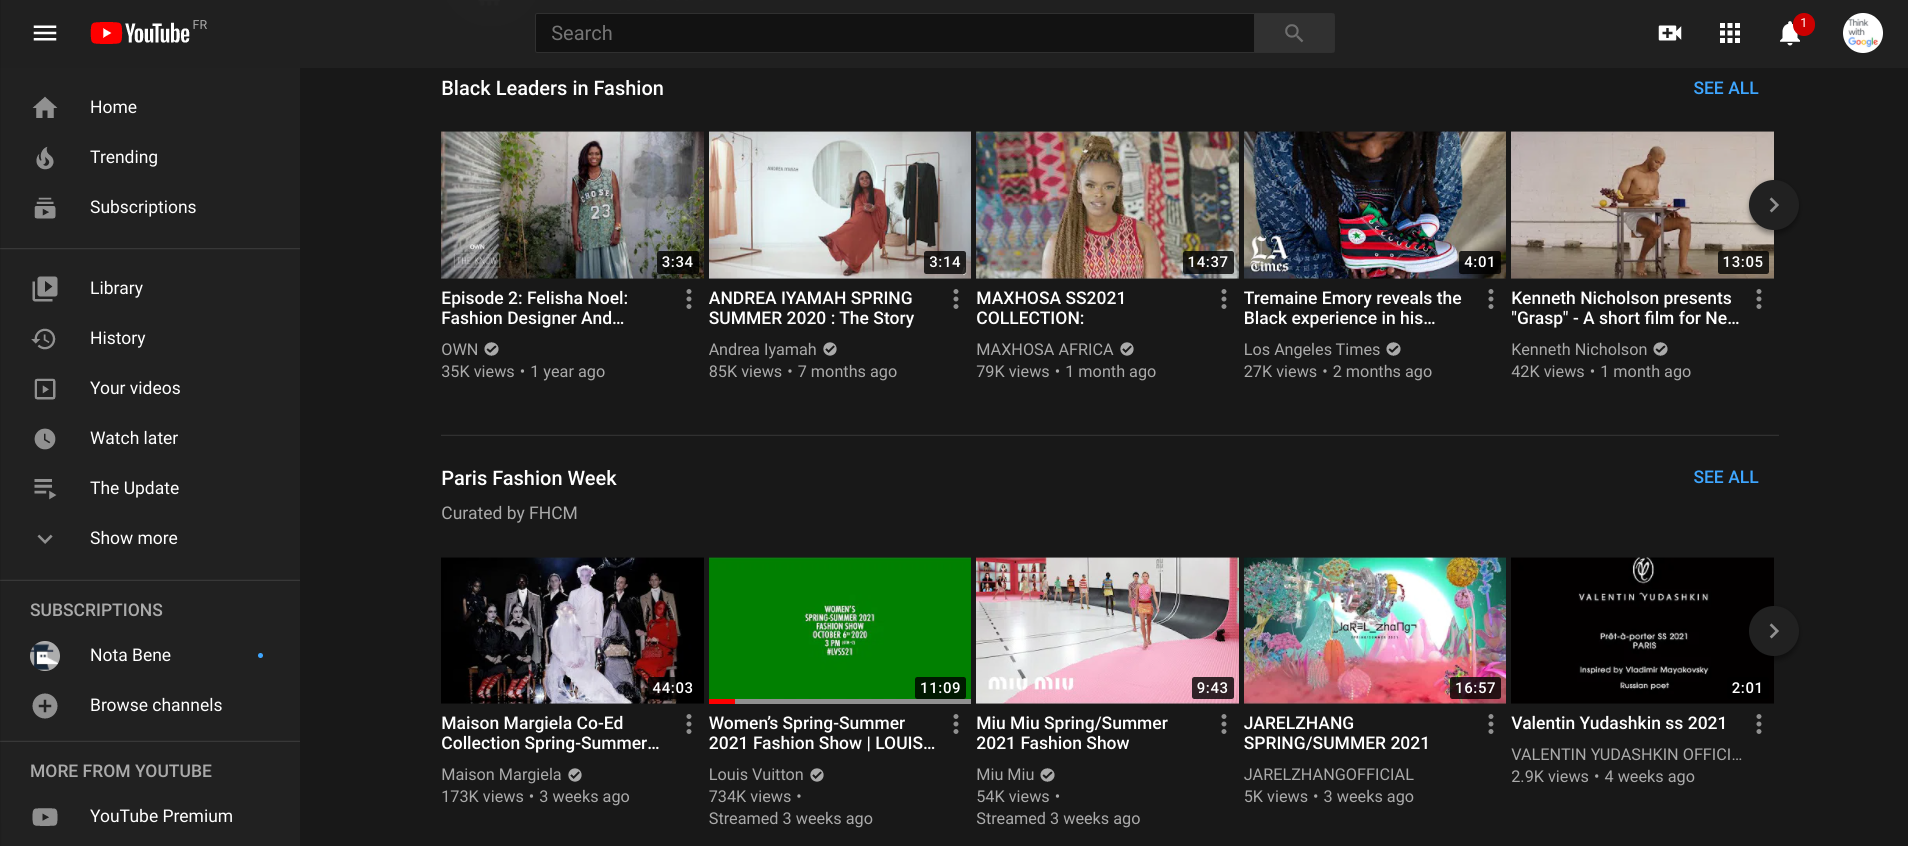Show next Black Leaders in Fashion videos

(1773, 205)
